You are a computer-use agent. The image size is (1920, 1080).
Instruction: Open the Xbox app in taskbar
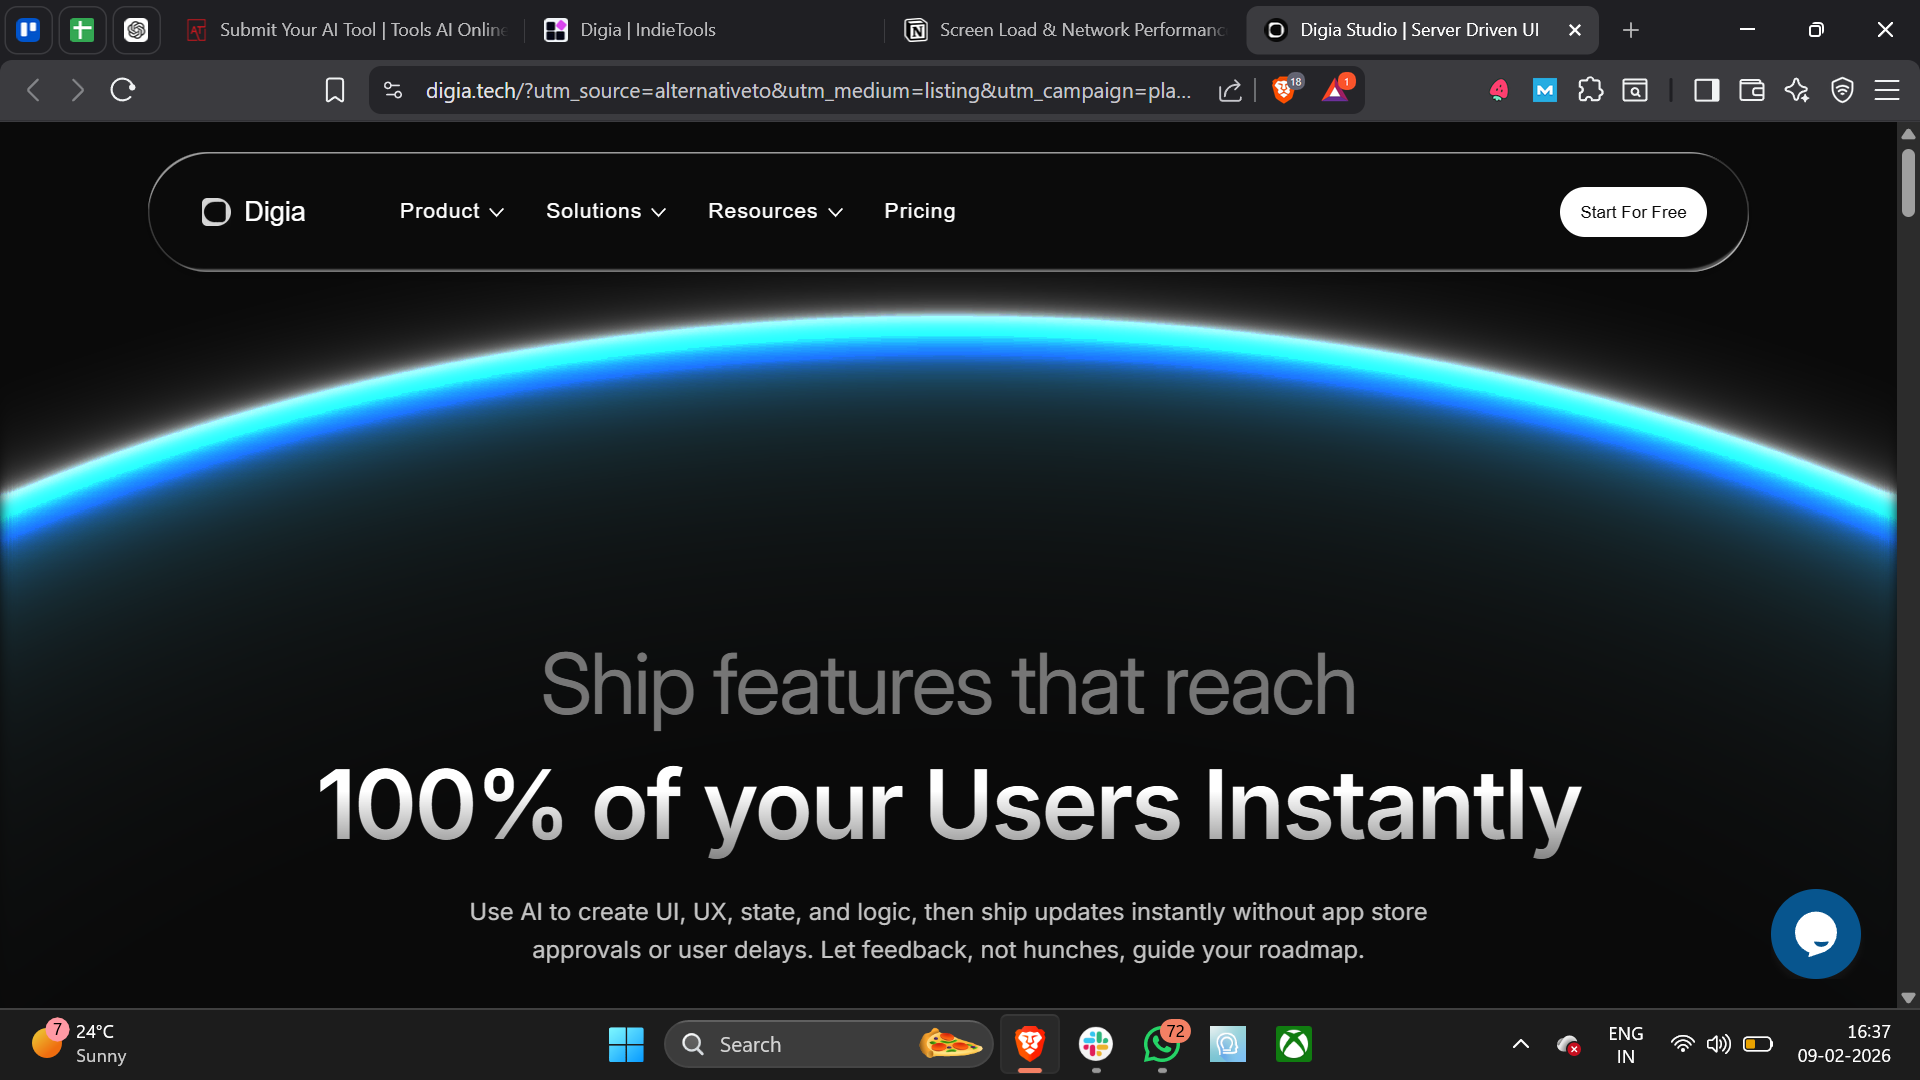(1294, 1044)
